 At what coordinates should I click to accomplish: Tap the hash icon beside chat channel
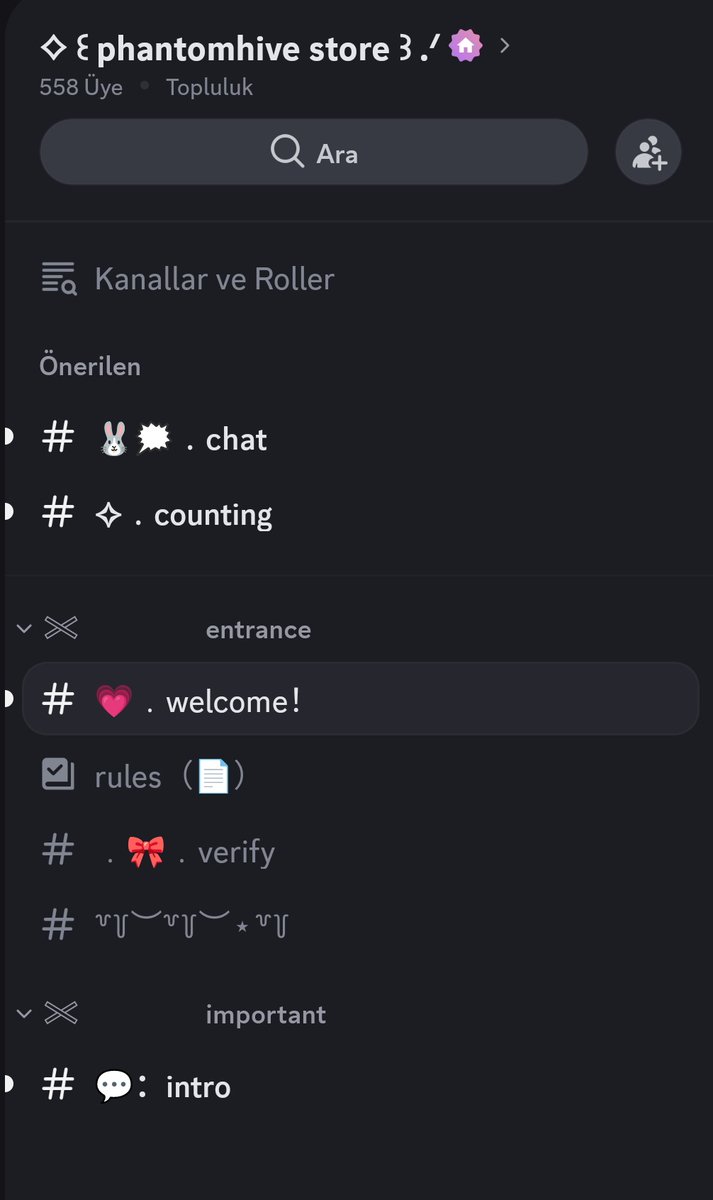click(58, 438)
